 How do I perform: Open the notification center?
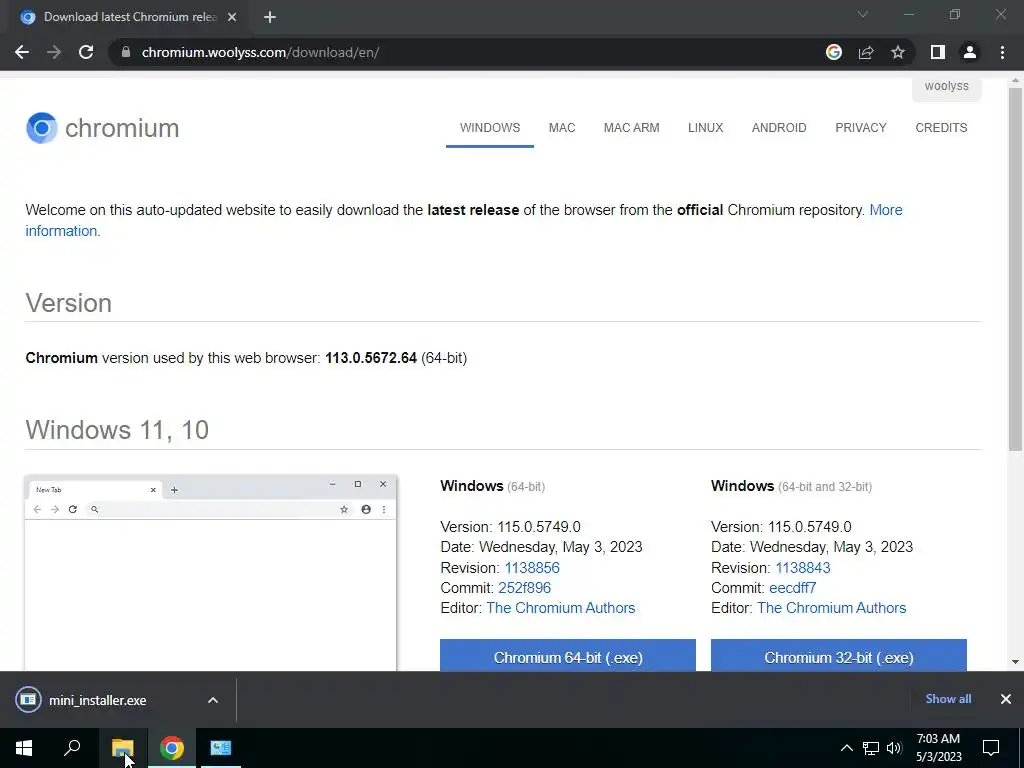pos(991,748)
